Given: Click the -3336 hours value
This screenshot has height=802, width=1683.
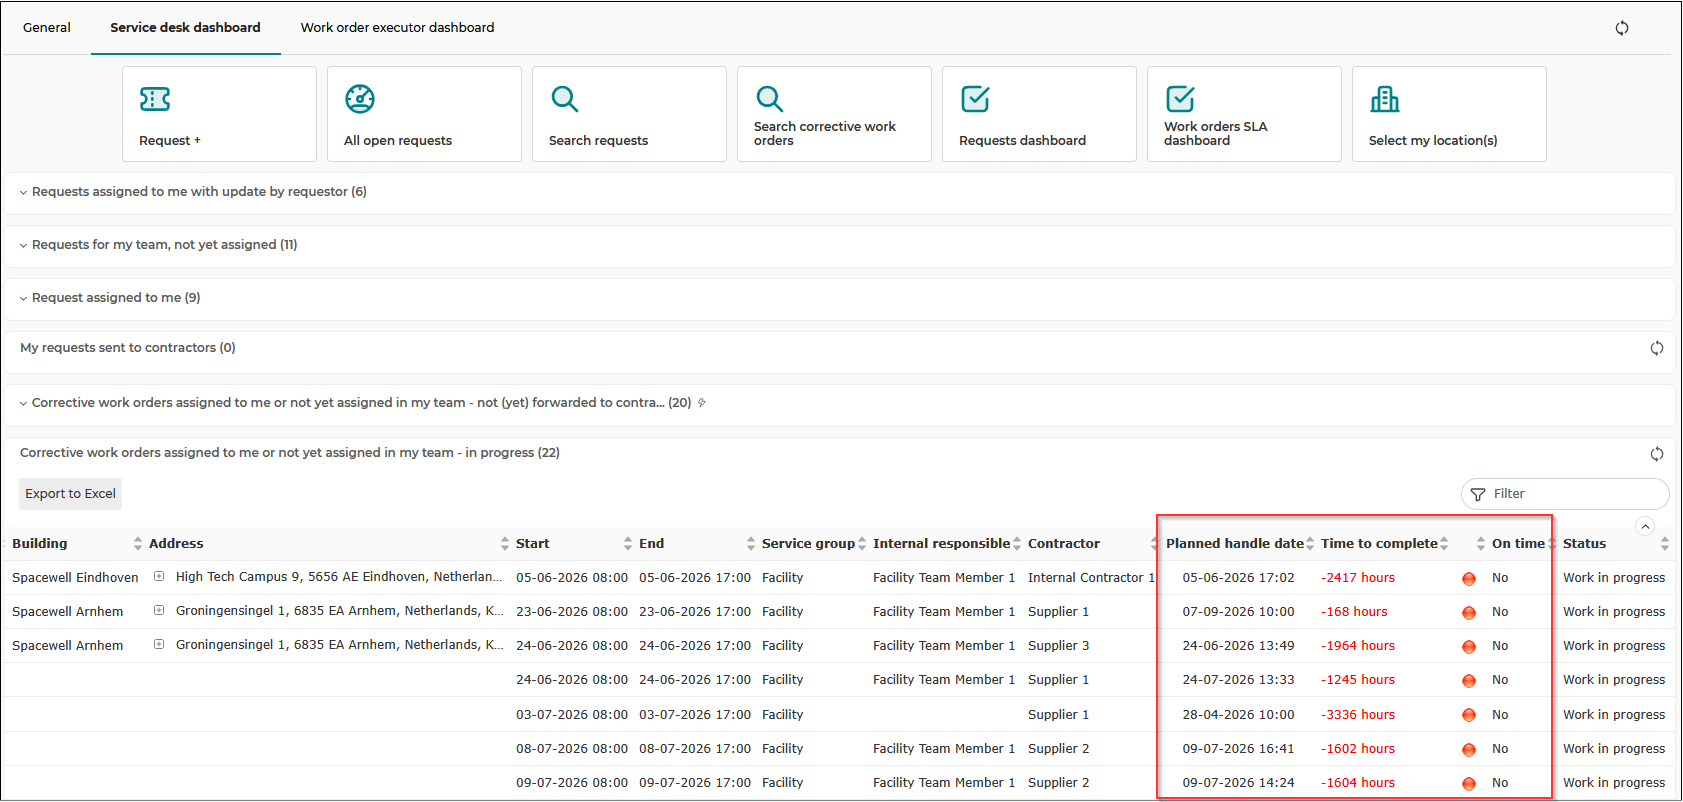Looking at the screenshot, I should [x=1358, y=715].
